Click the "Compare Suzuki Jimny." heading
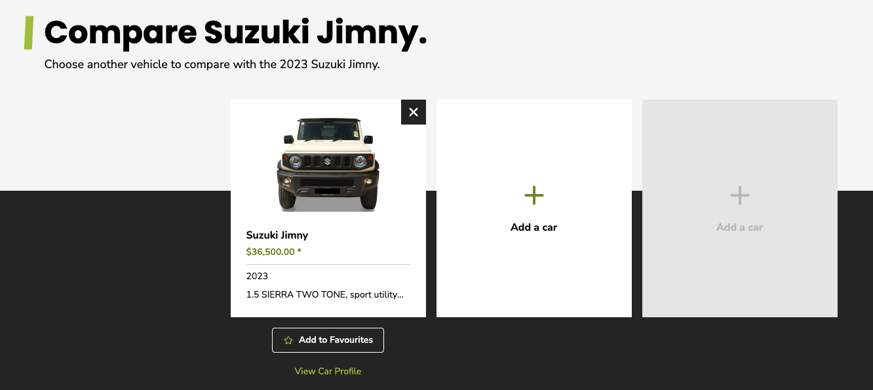 (x=236, y=33)
